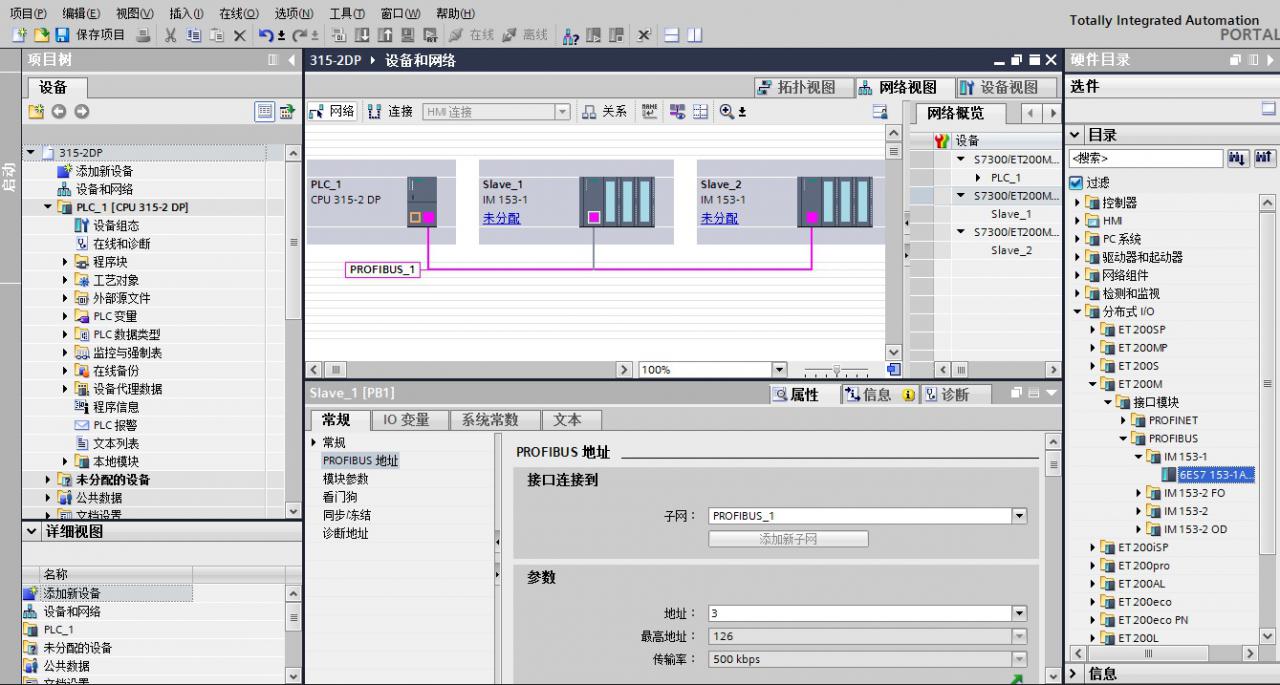Click the split editor horizontally icon
Image resolution: width=1280 pixels, height=685 pixels.
pyautogui.click(x=672, y=35)
